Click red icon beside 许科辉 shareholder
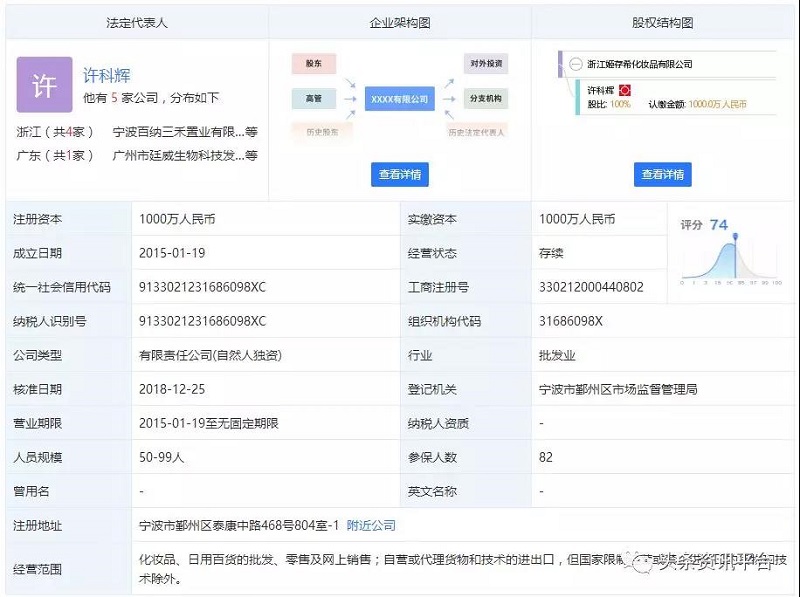 click(x=626, y=90)
